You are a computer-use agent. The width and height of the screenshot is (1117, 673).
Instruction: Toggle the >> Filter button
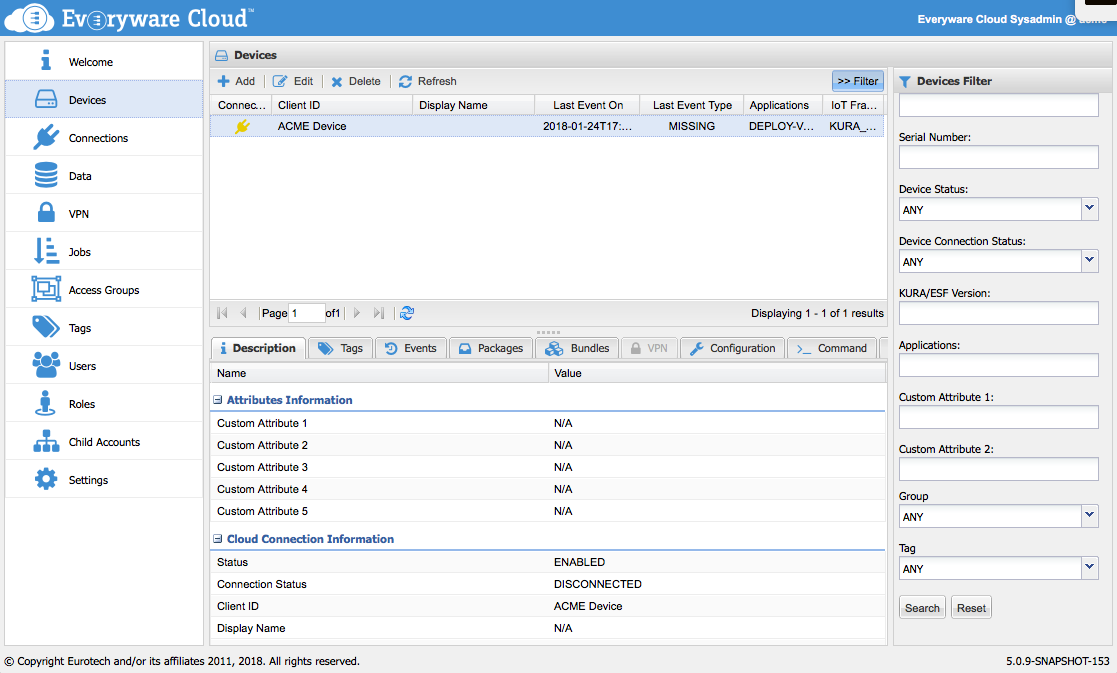(858, 81)
